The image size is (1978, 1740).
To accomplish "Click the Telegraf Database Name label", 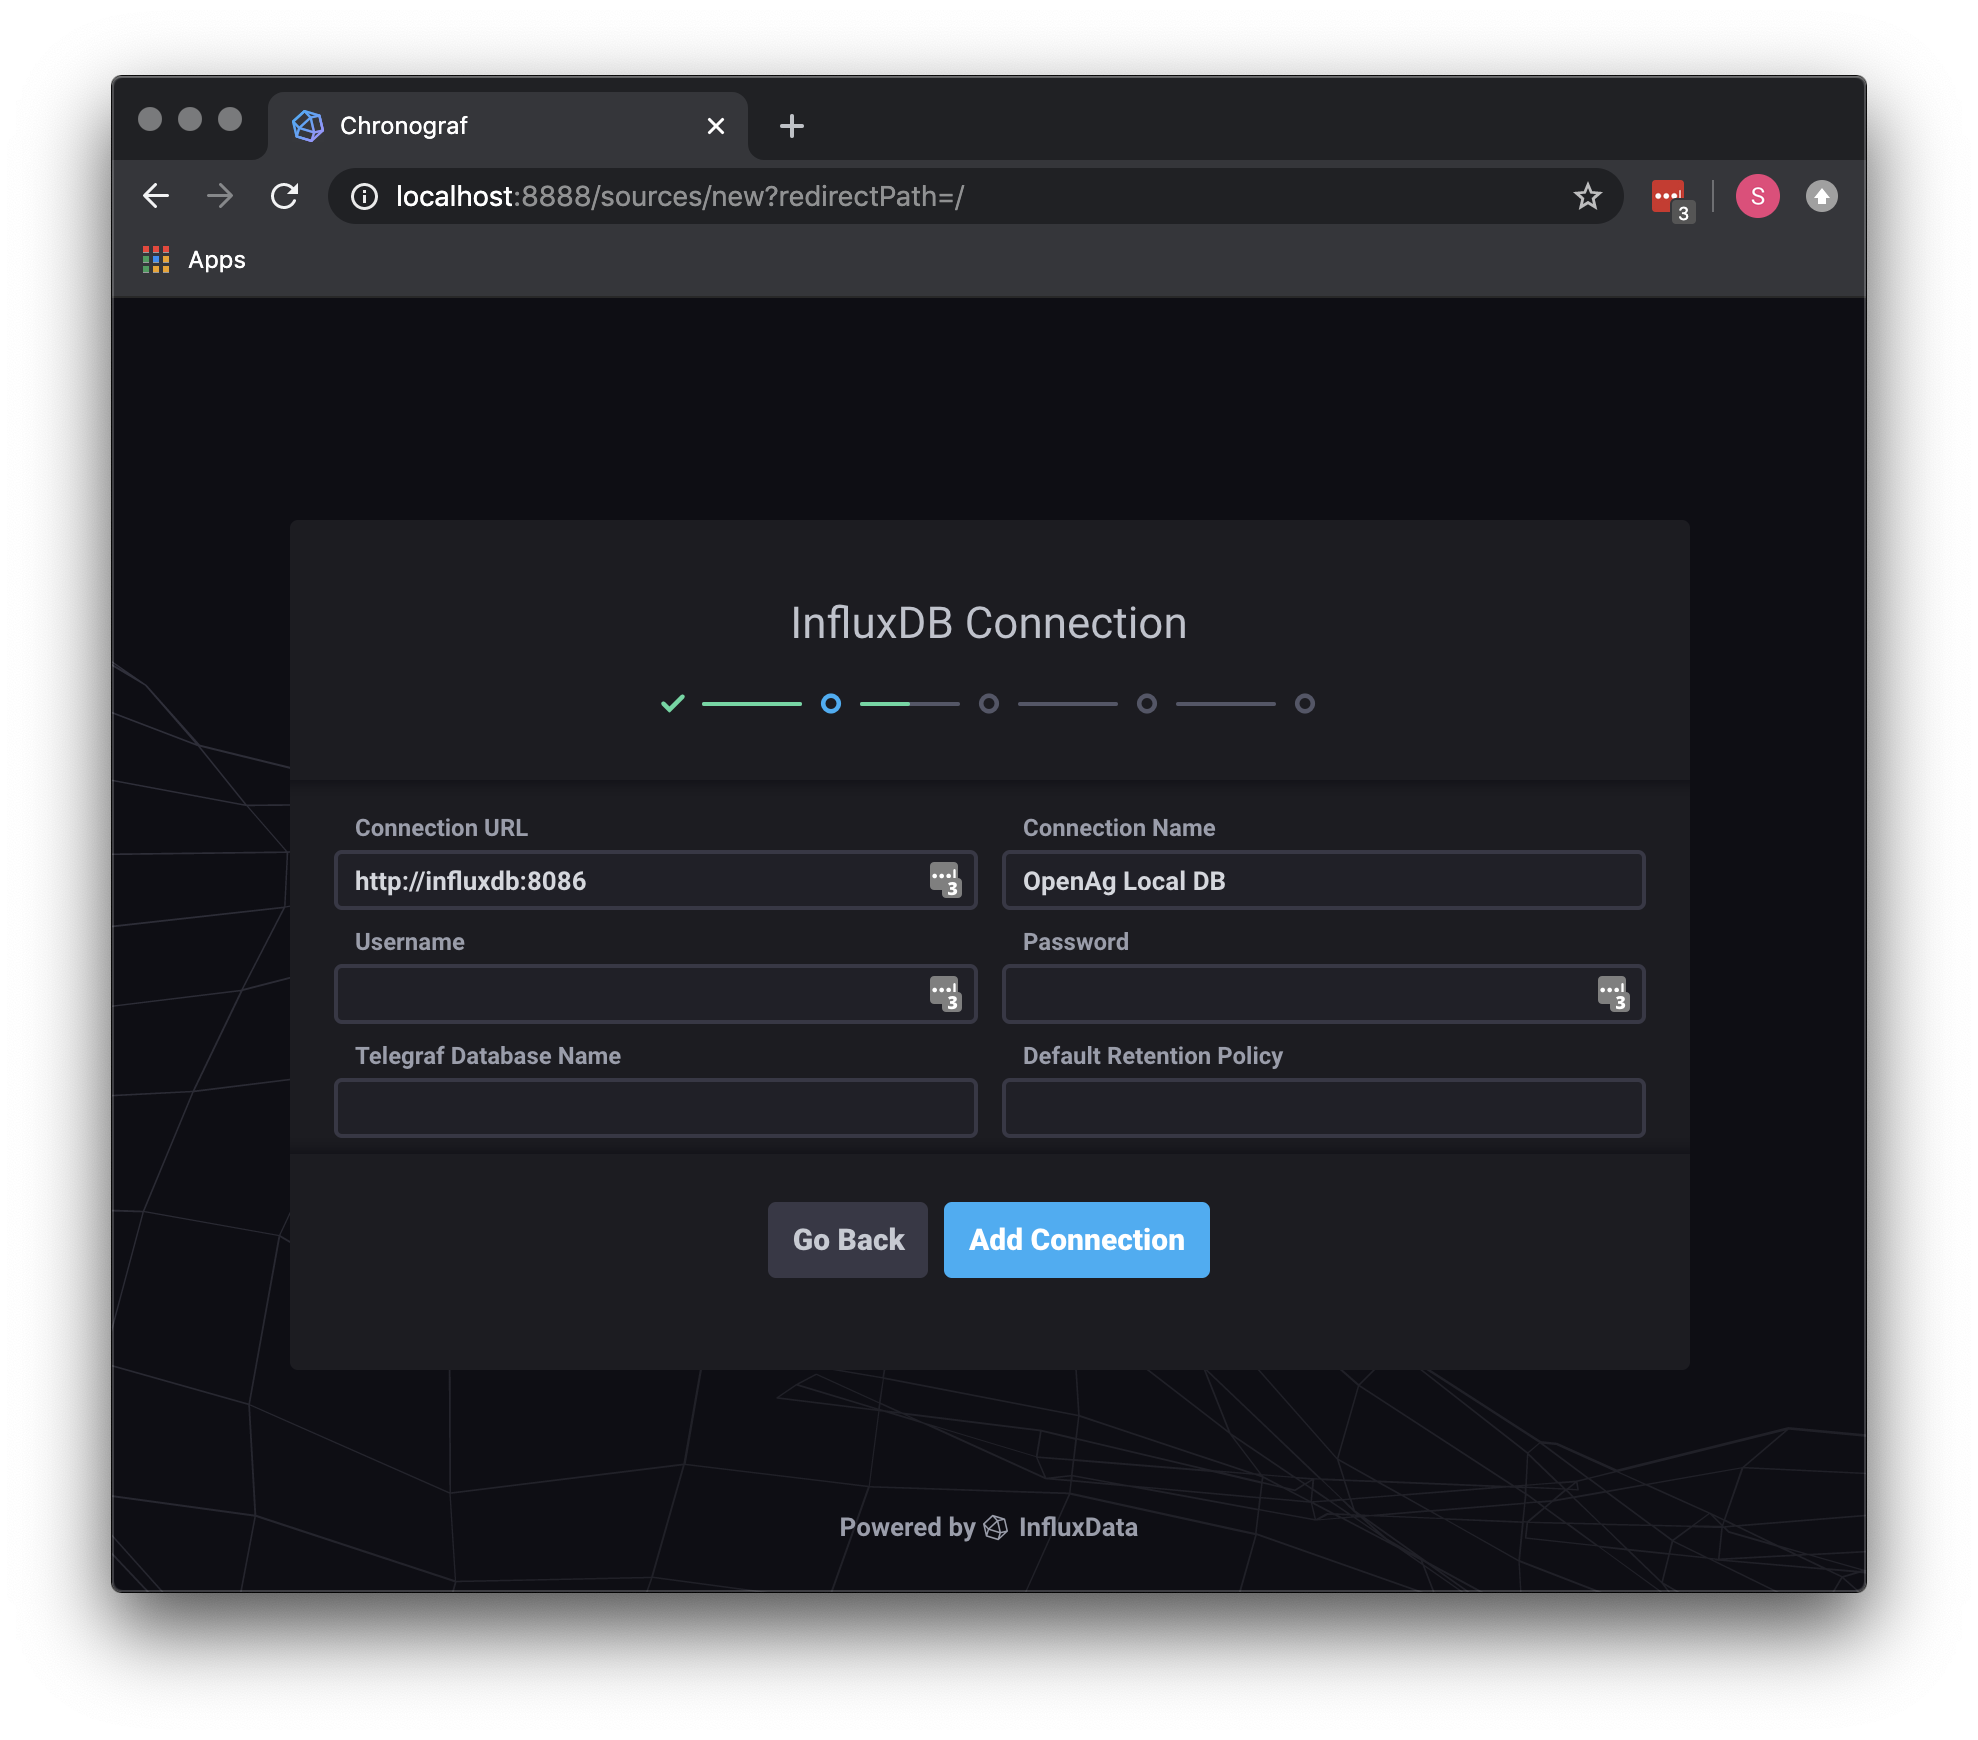I will [x=487, y=1056].
